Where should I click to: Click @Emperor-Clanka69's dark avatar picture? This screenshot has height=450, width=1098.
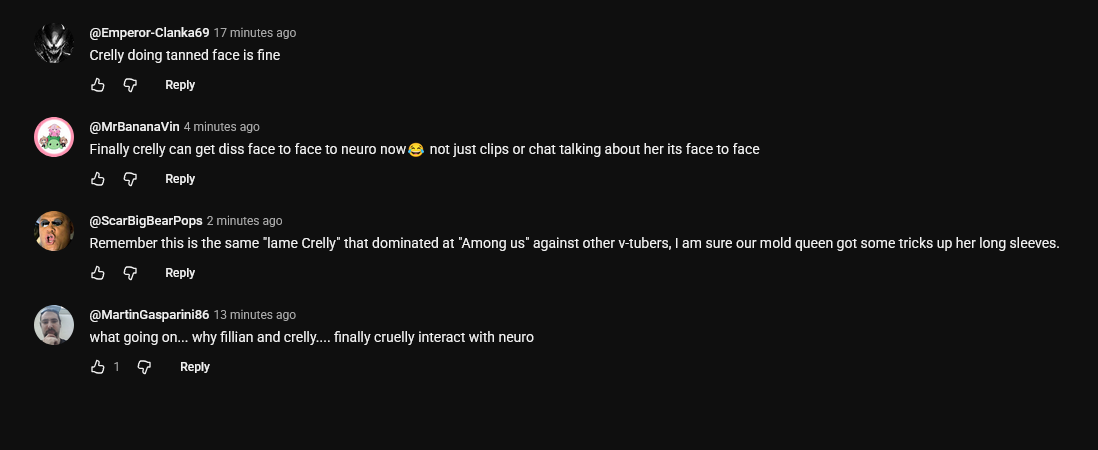pos(54,43)
